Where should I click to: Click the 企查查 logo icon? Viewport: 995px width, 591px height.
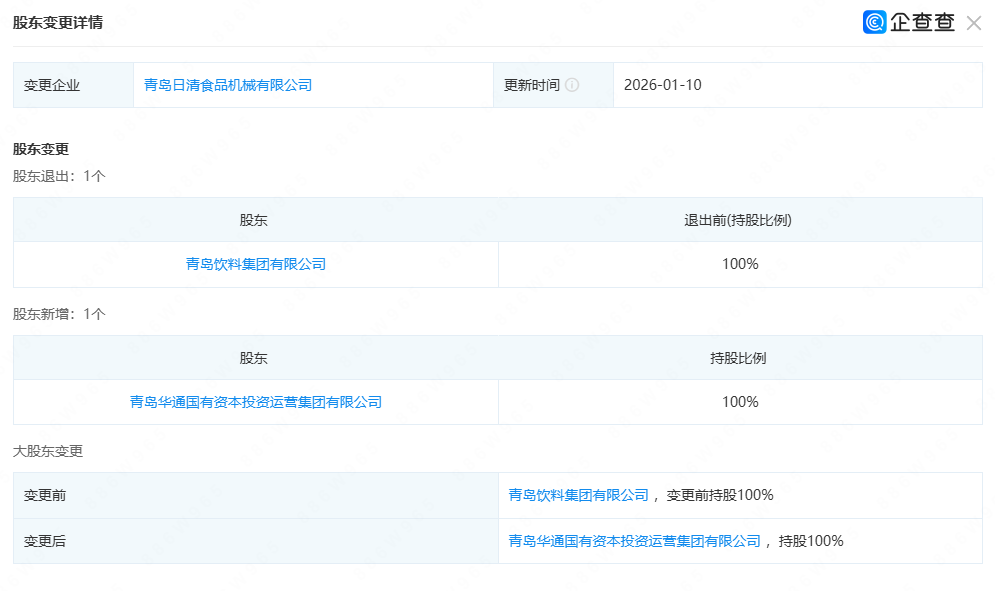click(x=874, y=22)
